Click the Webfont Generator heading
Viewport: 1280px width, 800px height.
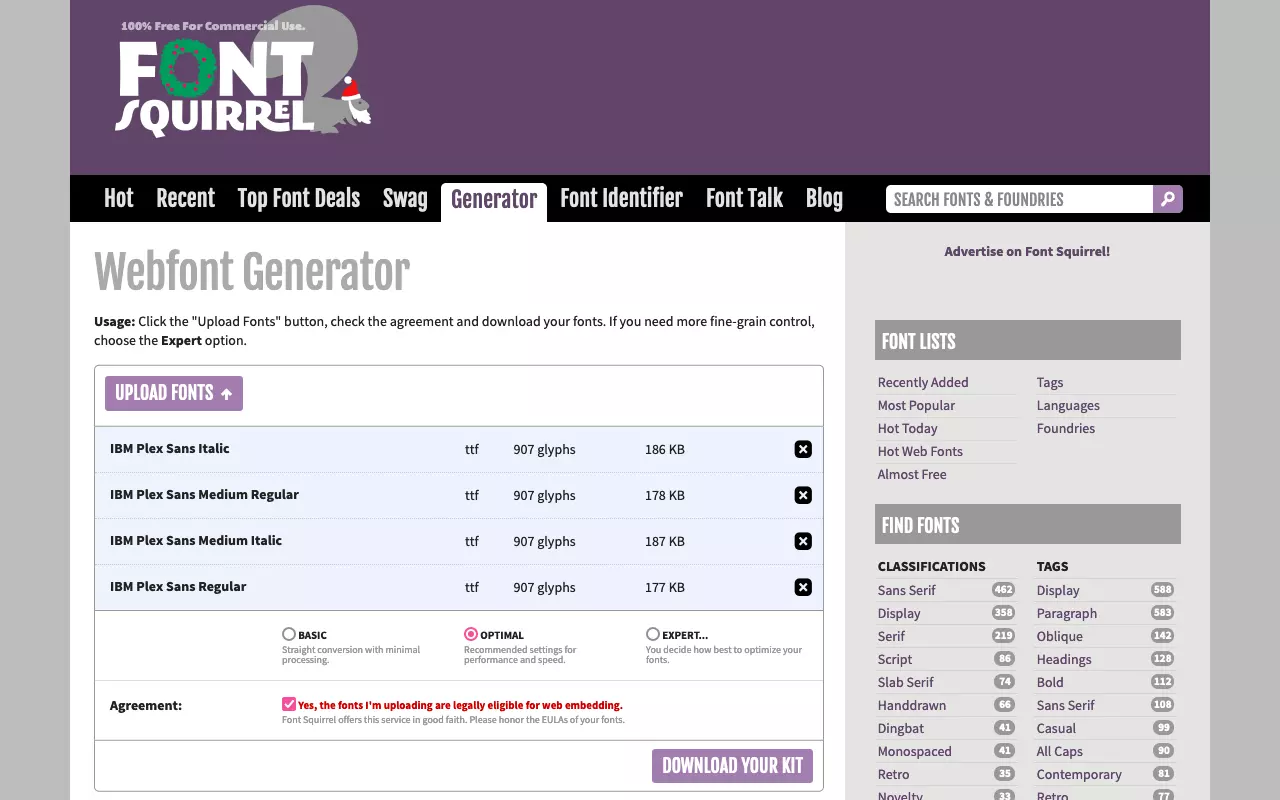(x=252, y=272)
